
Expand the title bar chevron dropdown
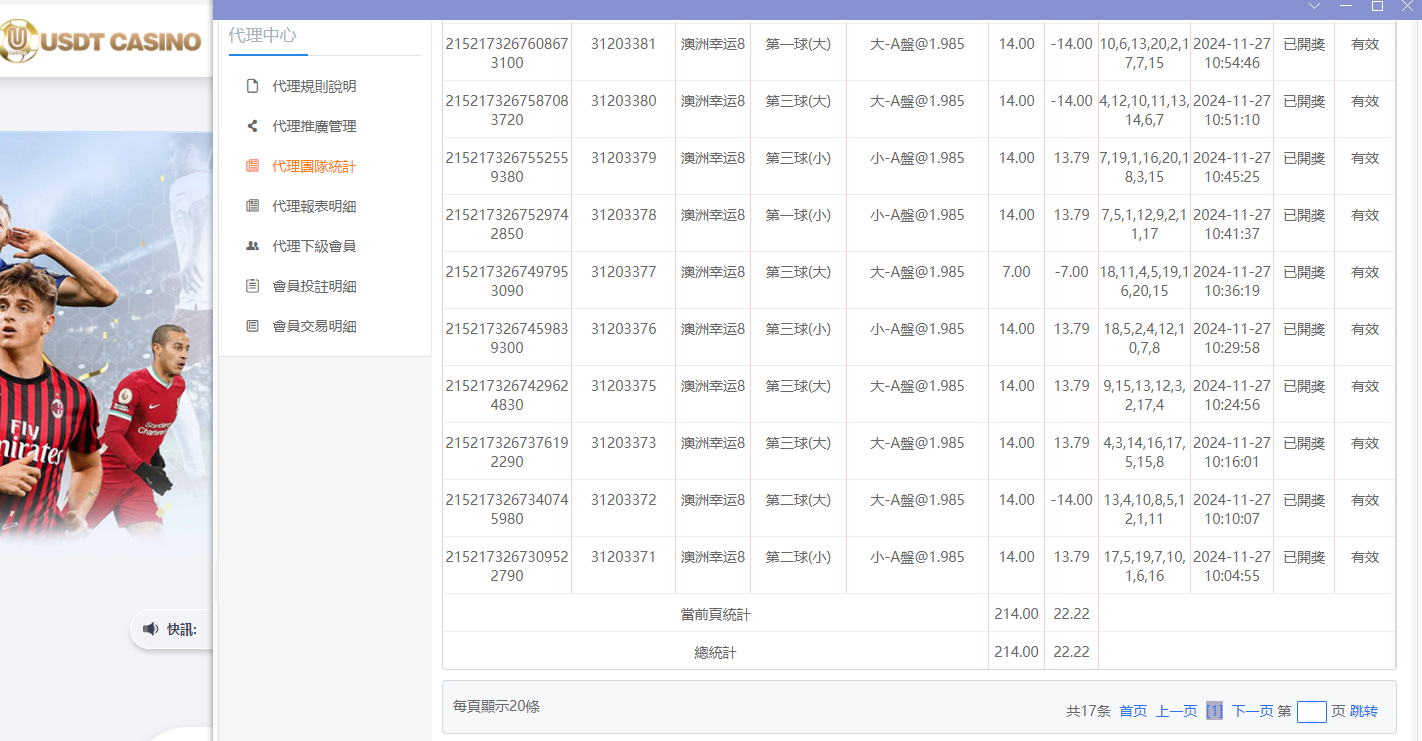[1315, 7]
